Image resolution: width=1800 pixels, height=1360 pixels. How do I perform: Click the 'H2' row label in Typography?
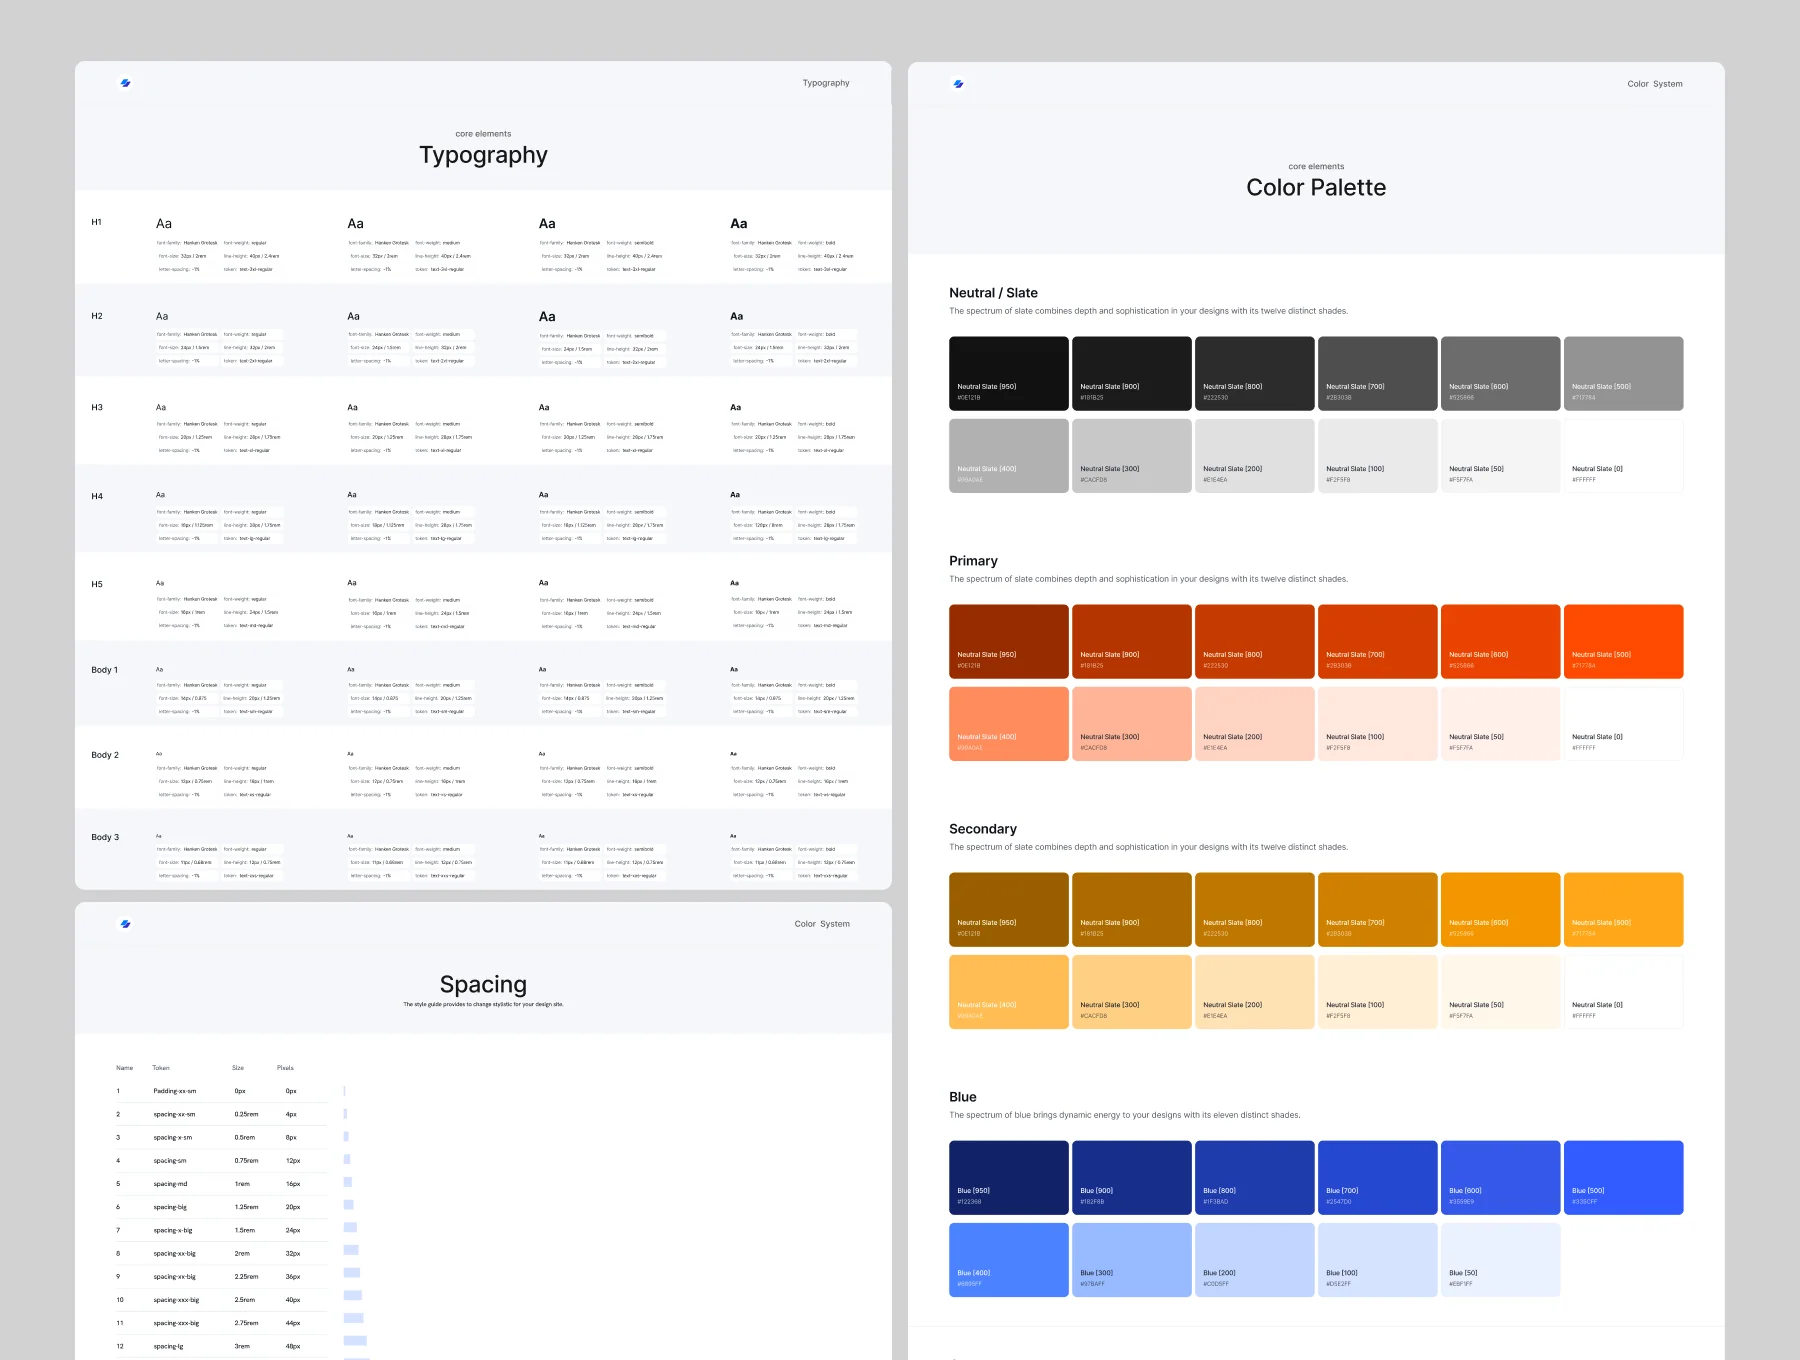97,316
